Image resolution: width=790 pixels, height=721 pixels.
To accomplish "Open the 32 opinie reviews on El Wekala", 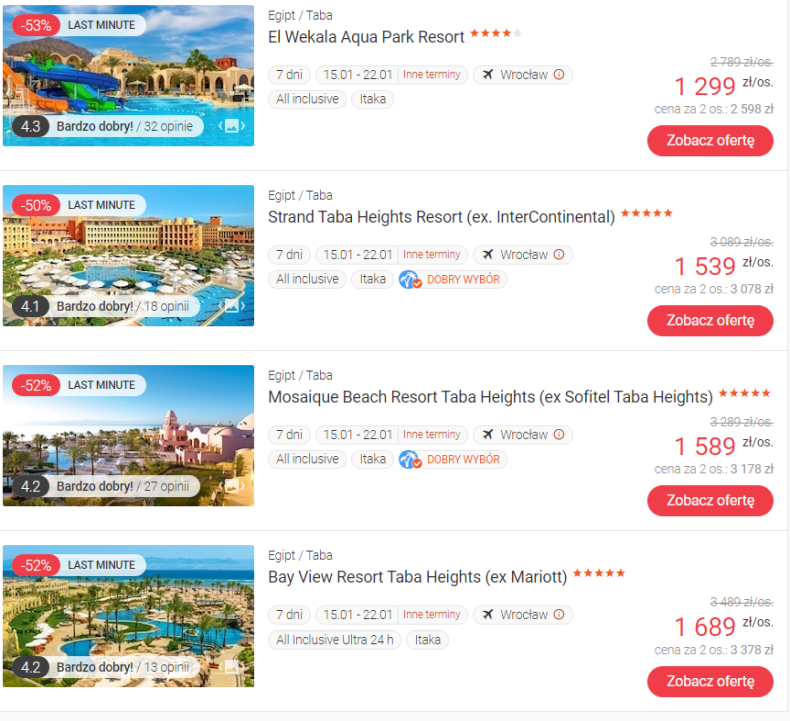I will click(168, 126).
